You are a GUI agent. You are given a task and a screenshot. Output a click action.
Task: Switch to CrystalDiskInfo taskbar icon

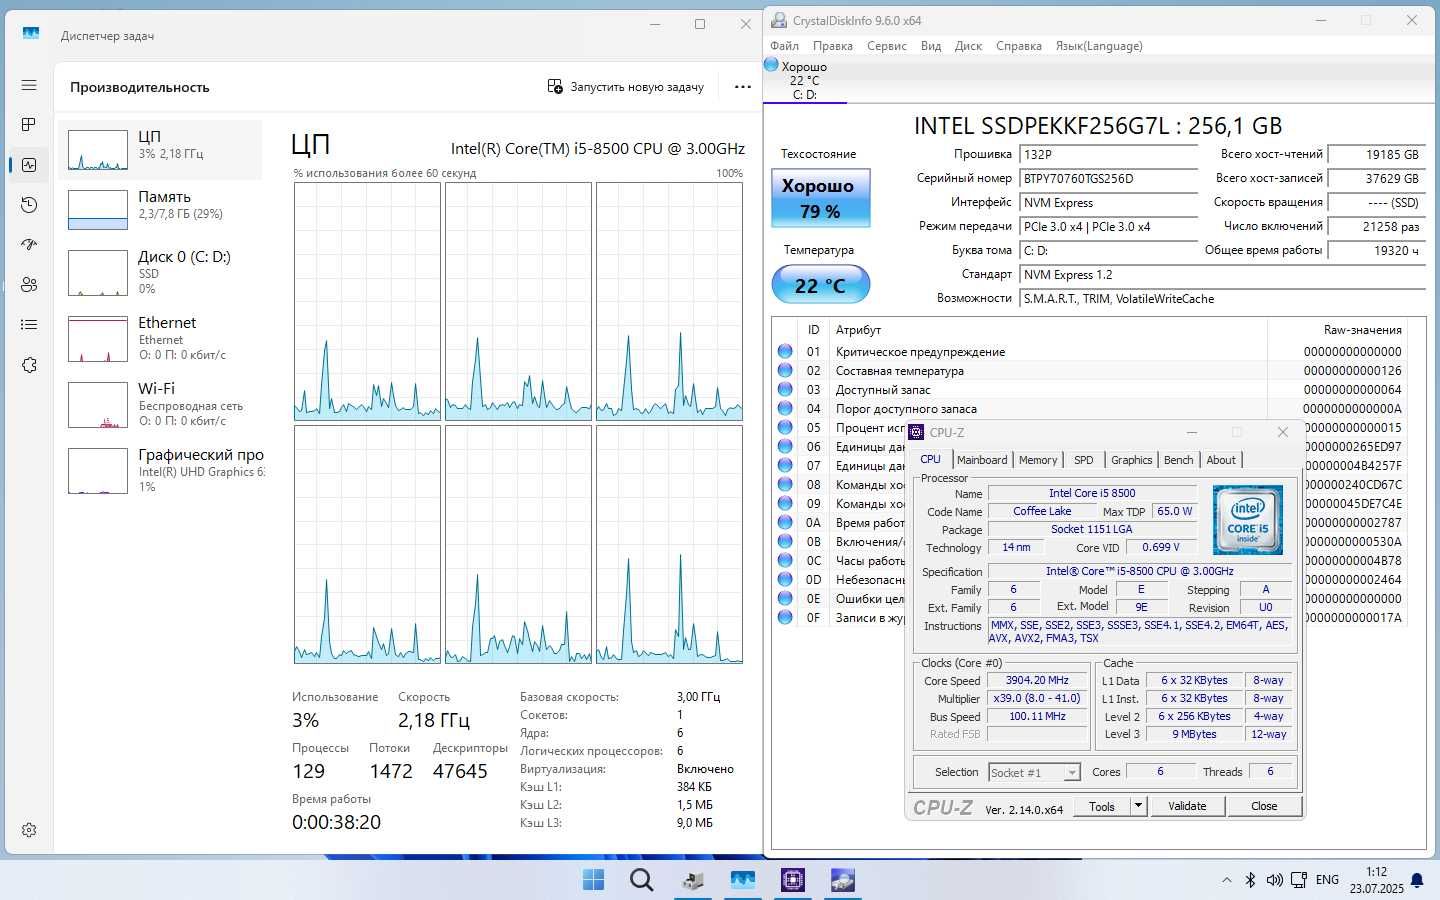[x=843, y=879]
